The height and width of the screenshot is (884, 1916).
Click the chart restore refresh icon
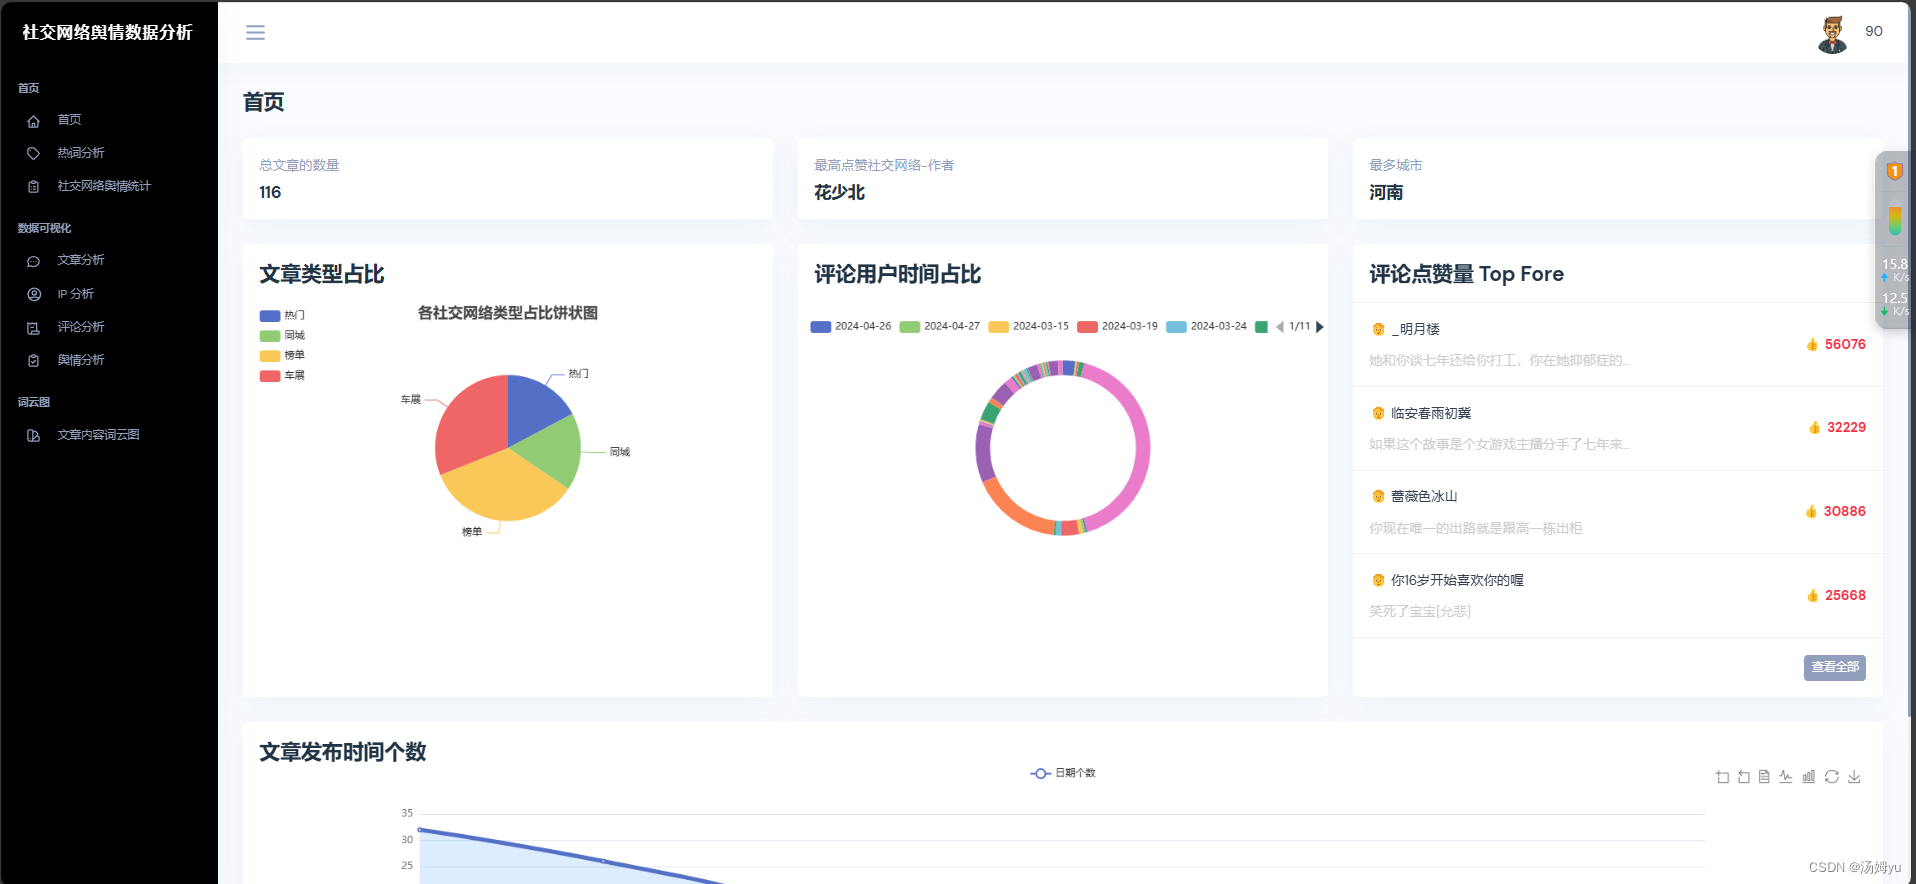click(1831, 777)
